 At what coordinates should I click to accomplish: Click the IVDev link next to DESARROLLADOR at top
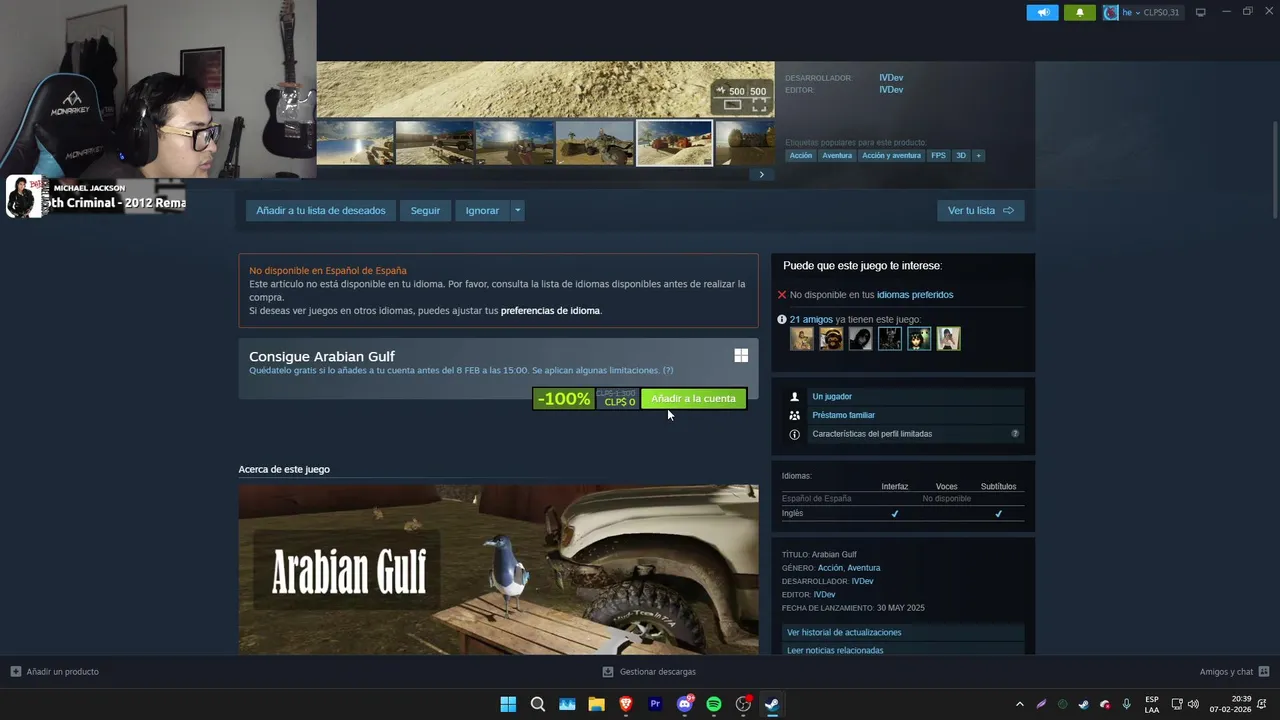click(x=891, y=77)
